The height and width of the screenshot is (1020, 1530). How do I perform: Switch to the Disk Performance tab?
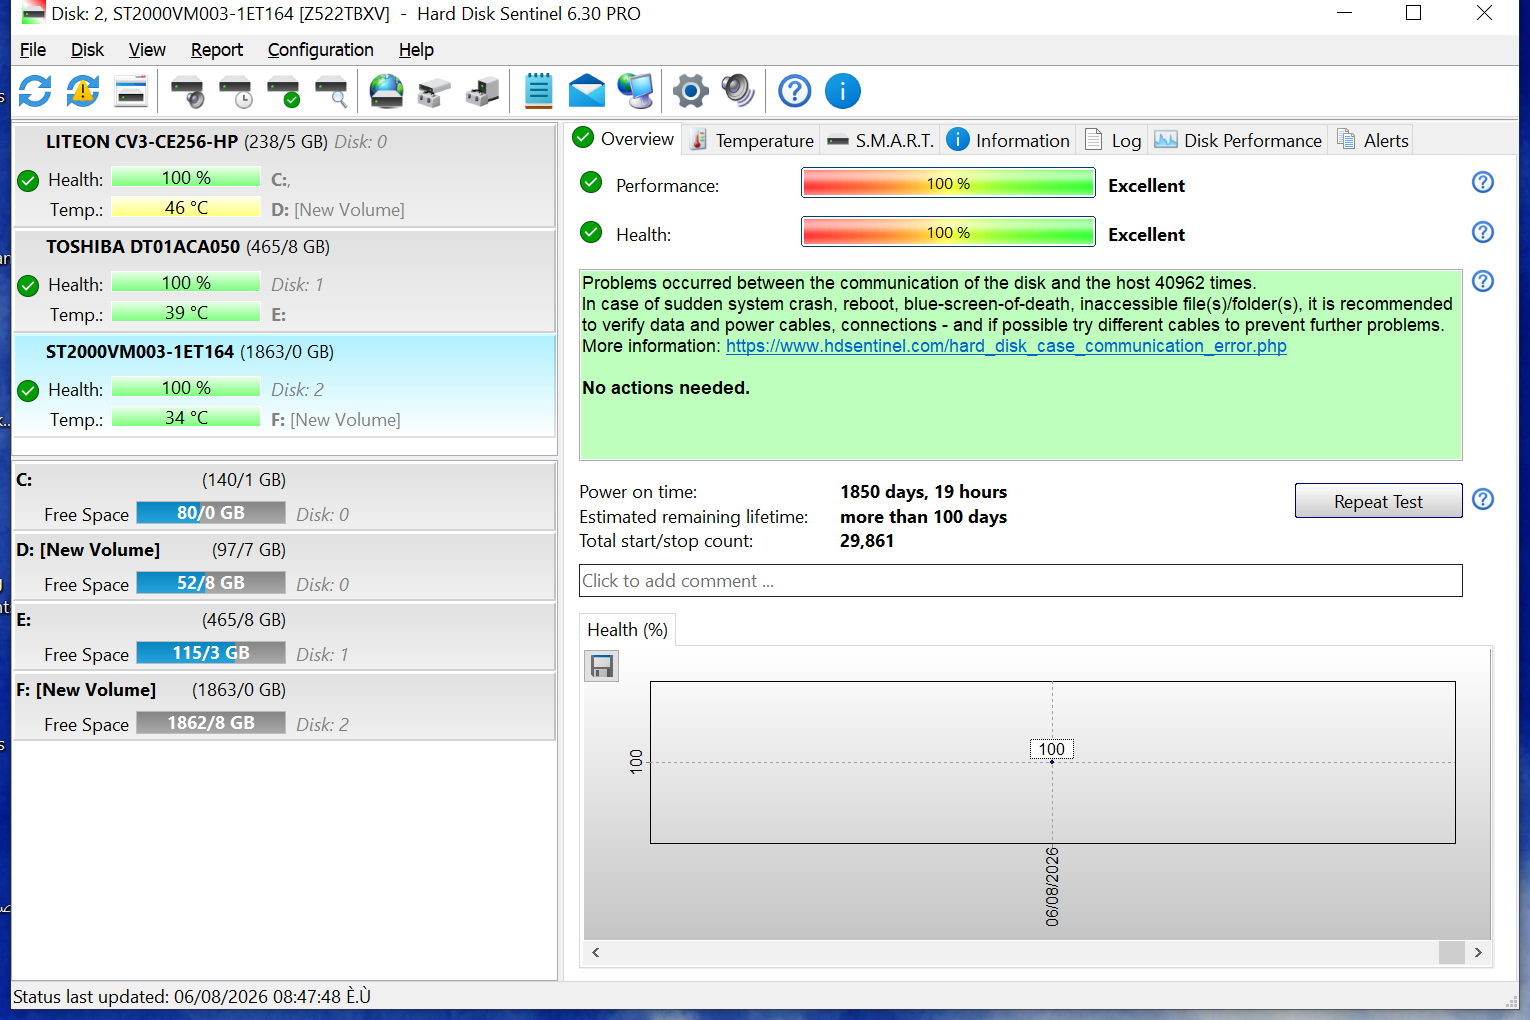[x=1238, y=140]
